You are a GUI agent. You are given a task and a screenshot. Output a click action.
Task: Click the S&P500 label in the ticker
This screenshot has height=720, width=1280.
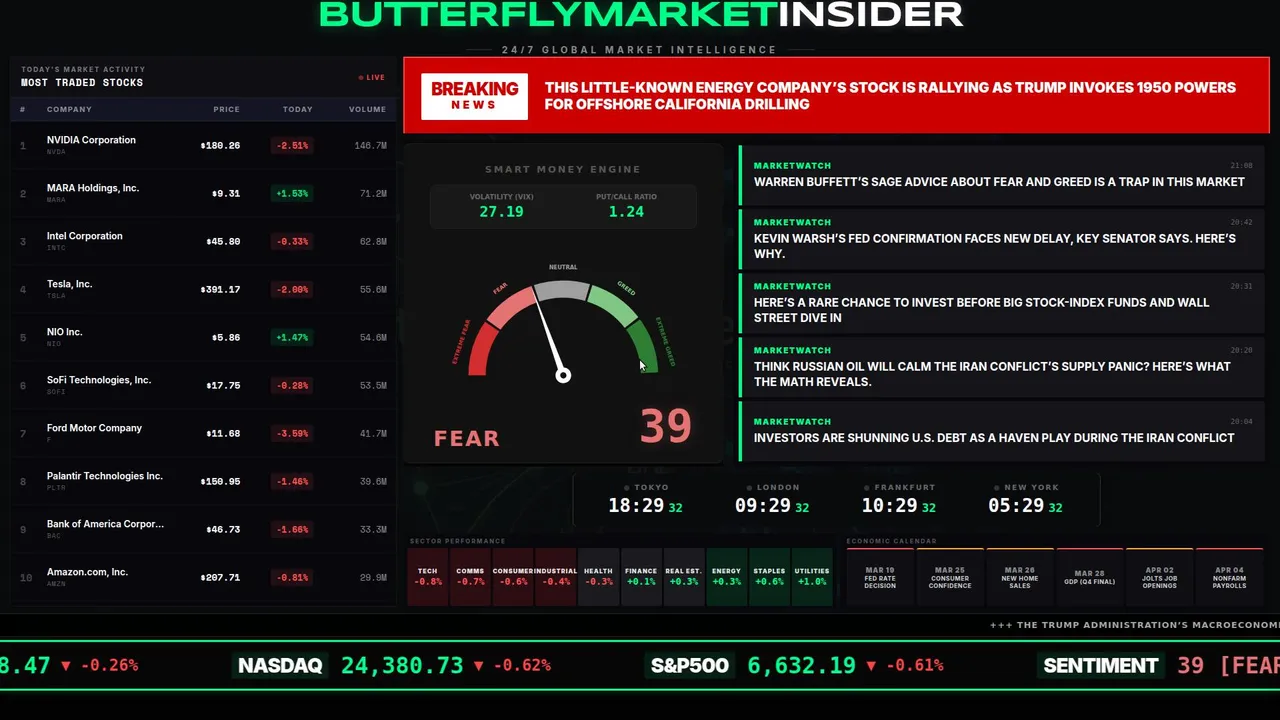(x=690, y=665)
